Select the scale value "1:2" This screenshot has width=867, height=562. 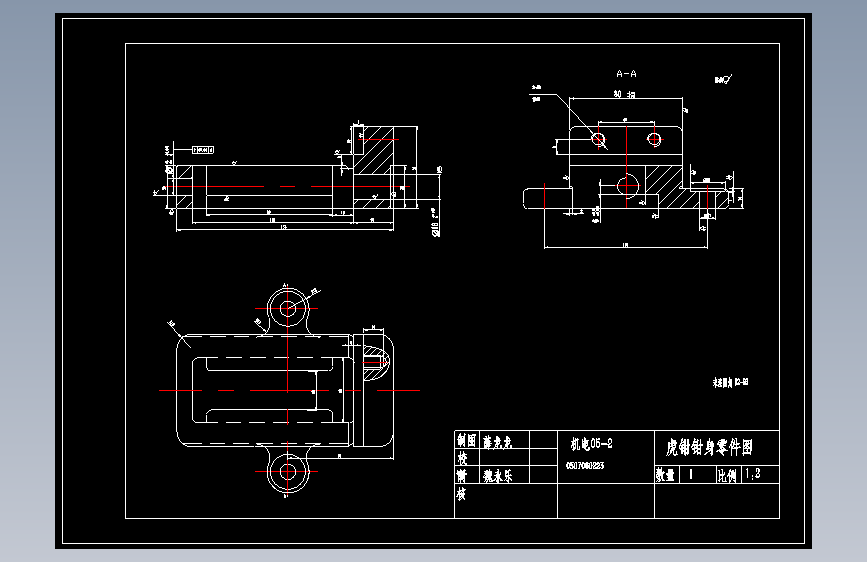[753, 473]
